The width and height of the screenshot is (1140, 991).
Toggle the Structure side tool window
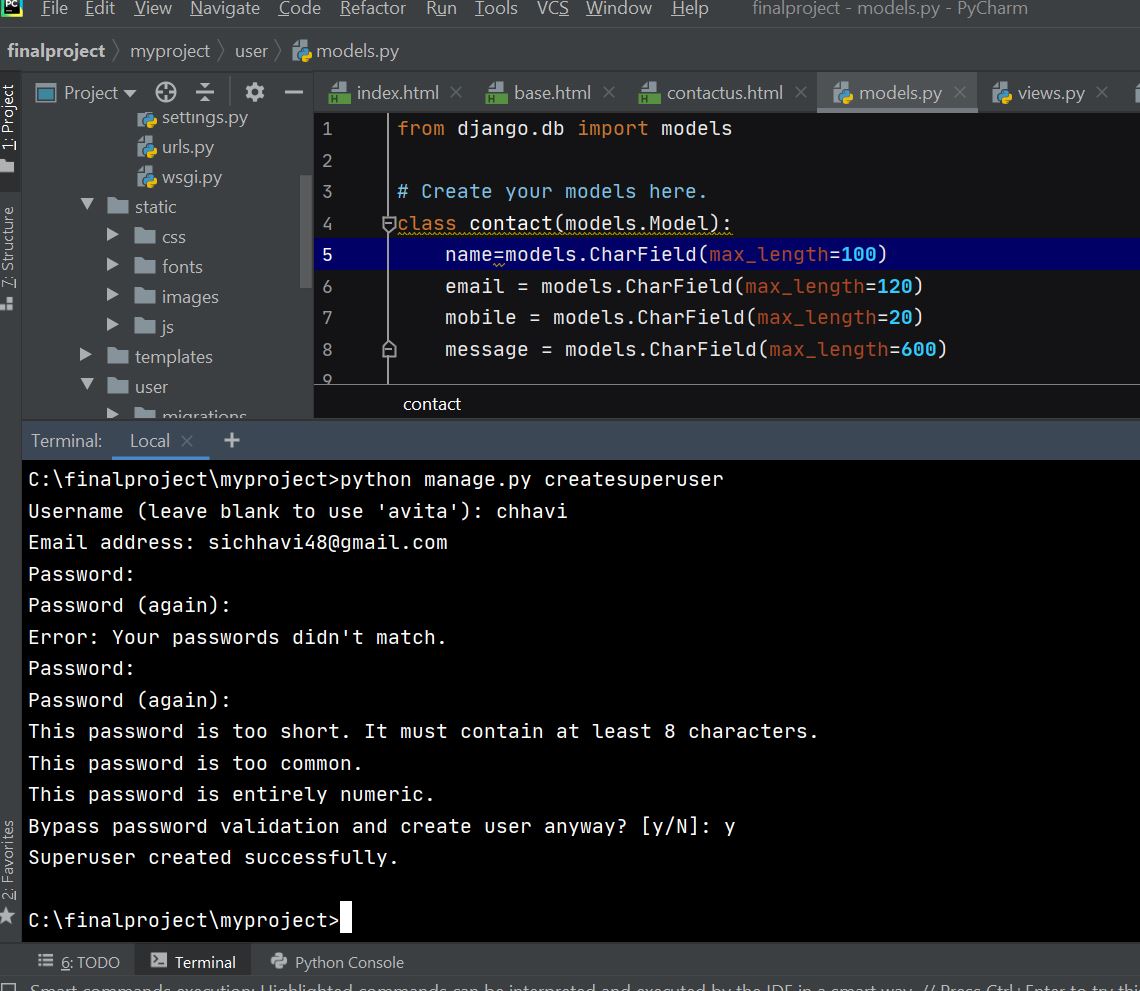click(8, 258)
